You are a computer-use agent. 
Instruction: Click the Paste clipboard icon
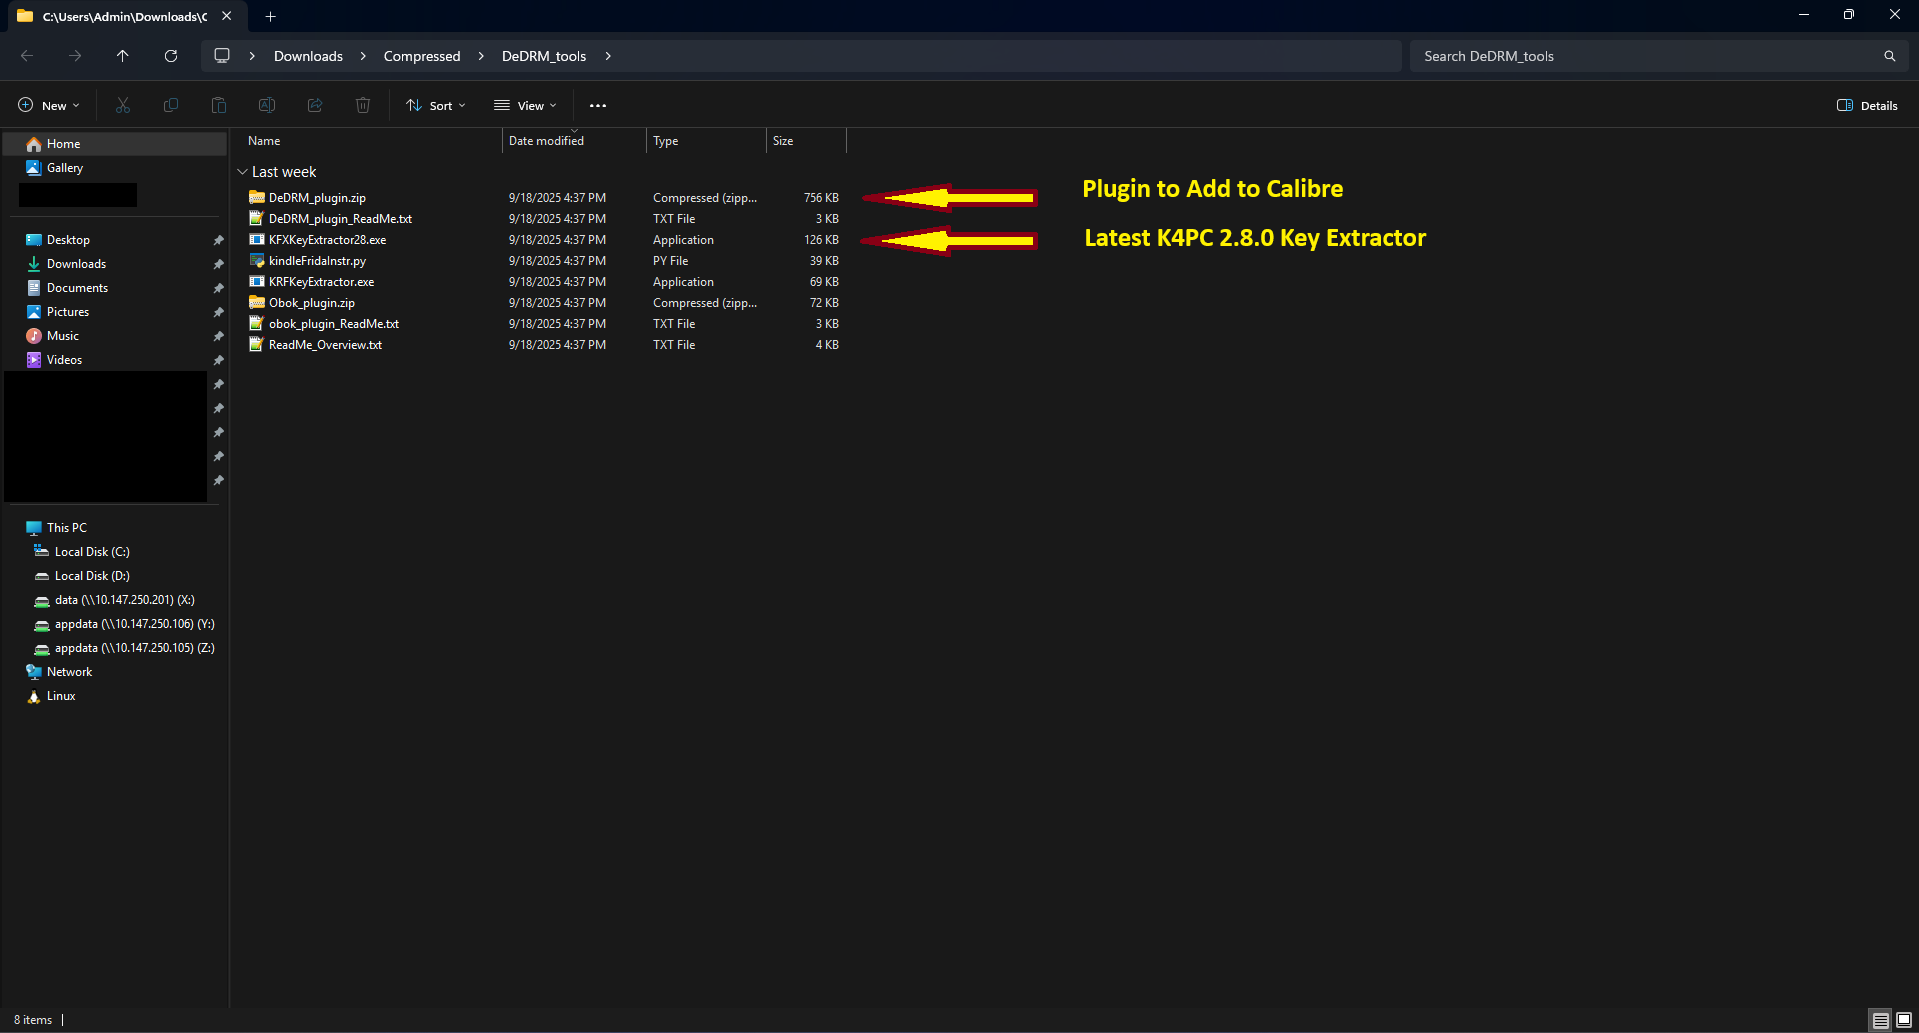coord(219,105)
